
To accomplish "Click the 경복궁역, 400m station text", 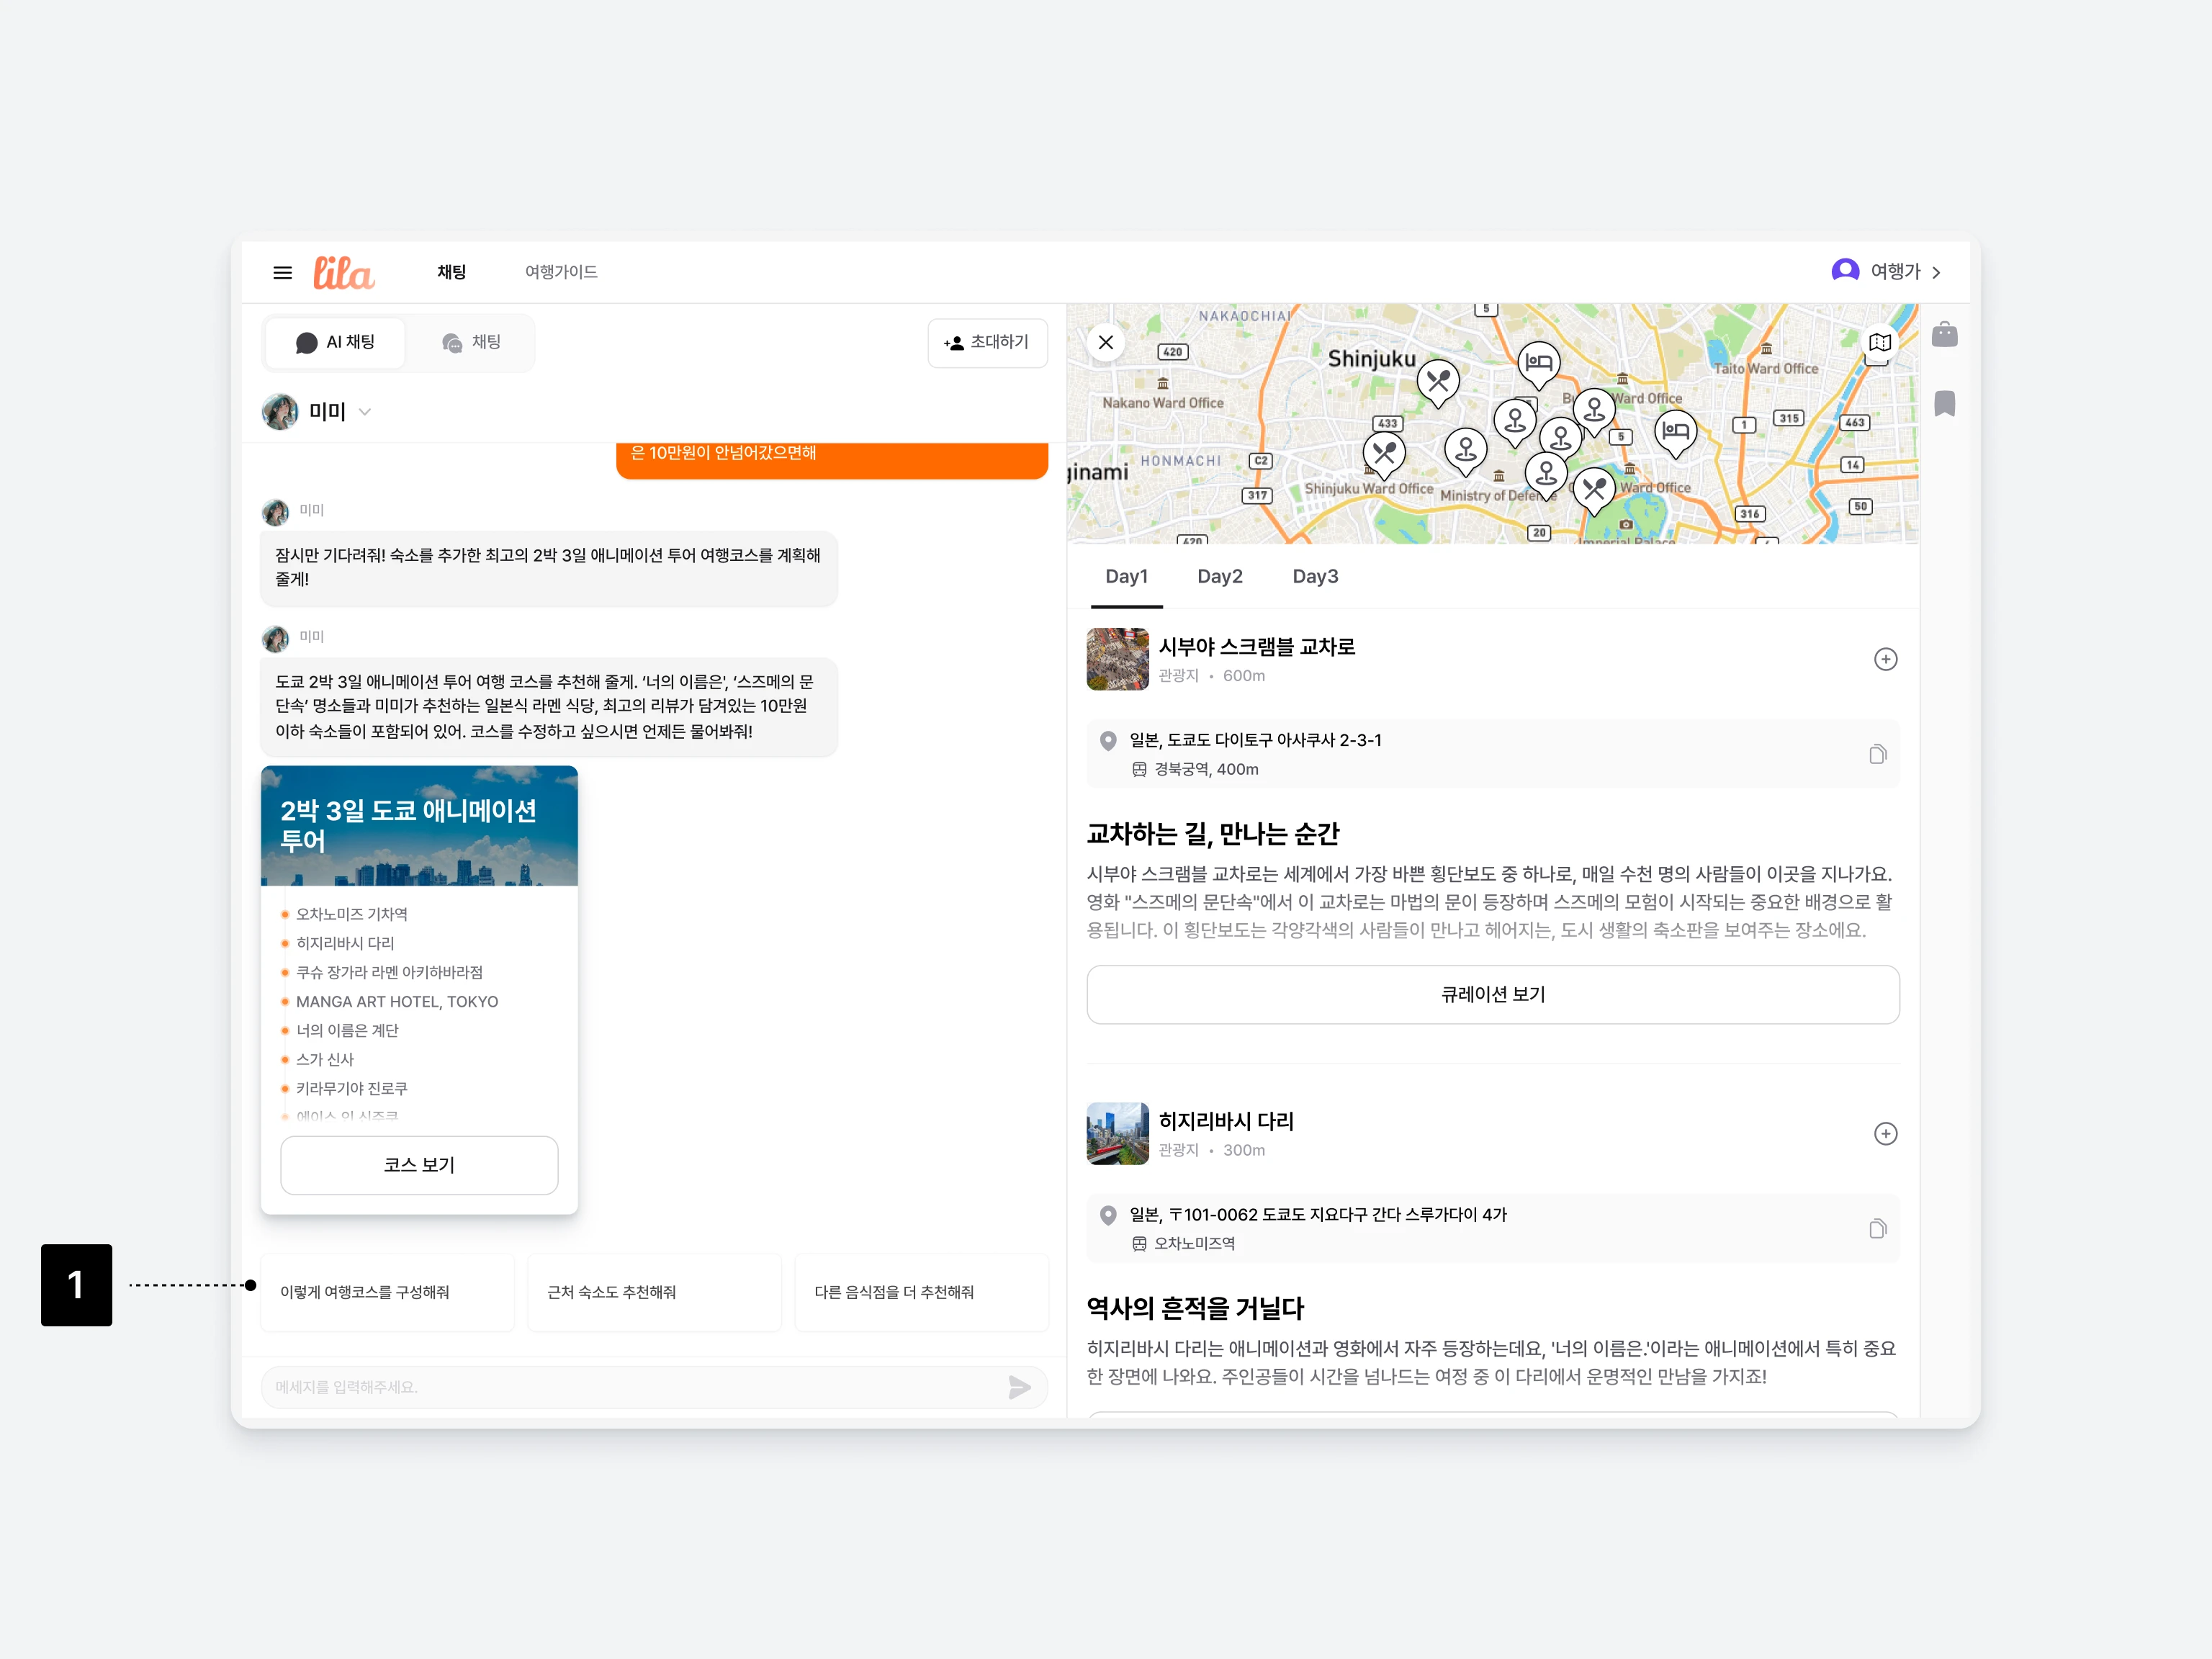I will [x=1206, y=769].
